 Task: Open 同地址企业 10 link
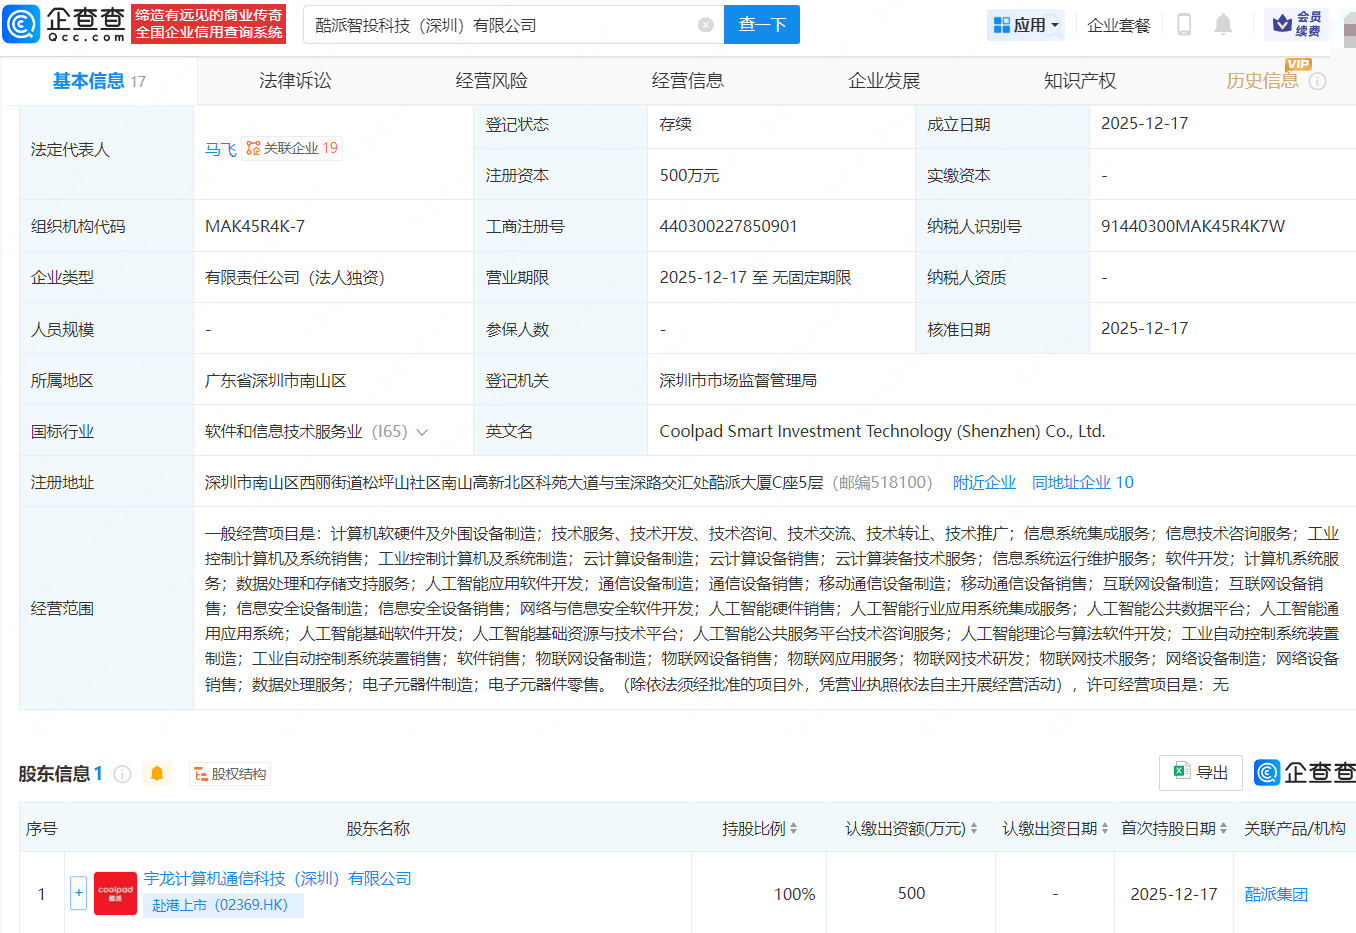click(1082, 483)
